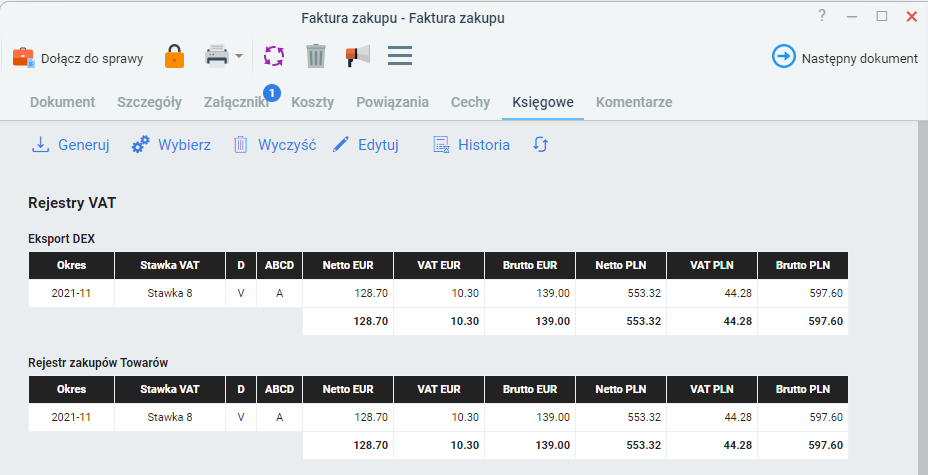Click the briefcase Dołącz do sprawy icon
The height and width of the screenshot is (475, 928).
(x=24, y=57)
